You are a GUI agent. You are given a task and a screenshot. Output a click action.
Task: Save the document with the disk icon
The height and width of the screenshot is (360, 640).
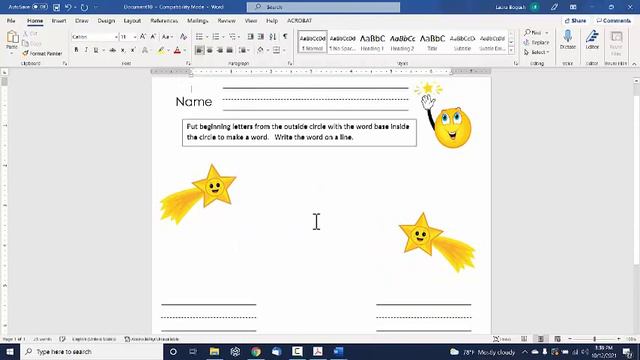click(57, 7)
